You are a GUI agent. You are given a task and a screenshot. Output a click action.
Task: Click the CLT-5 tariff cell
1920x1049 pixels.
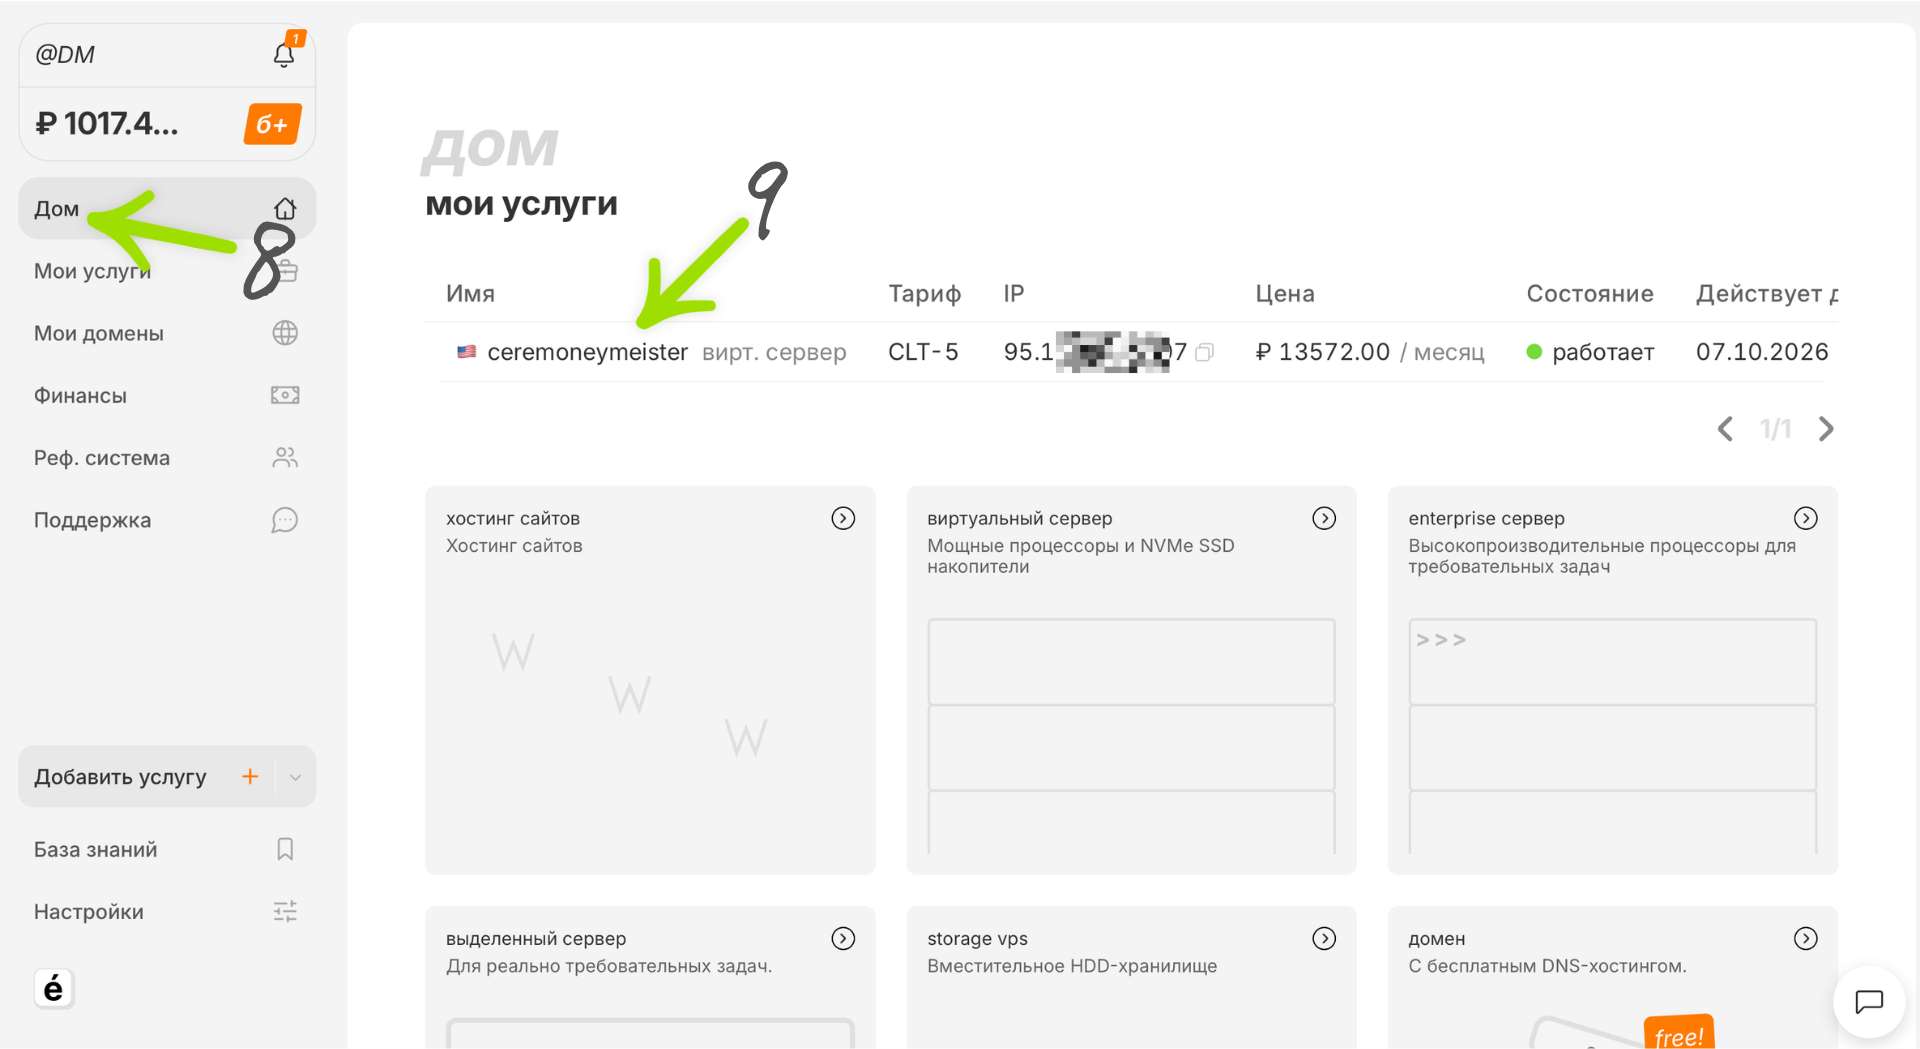pos(923,352)
